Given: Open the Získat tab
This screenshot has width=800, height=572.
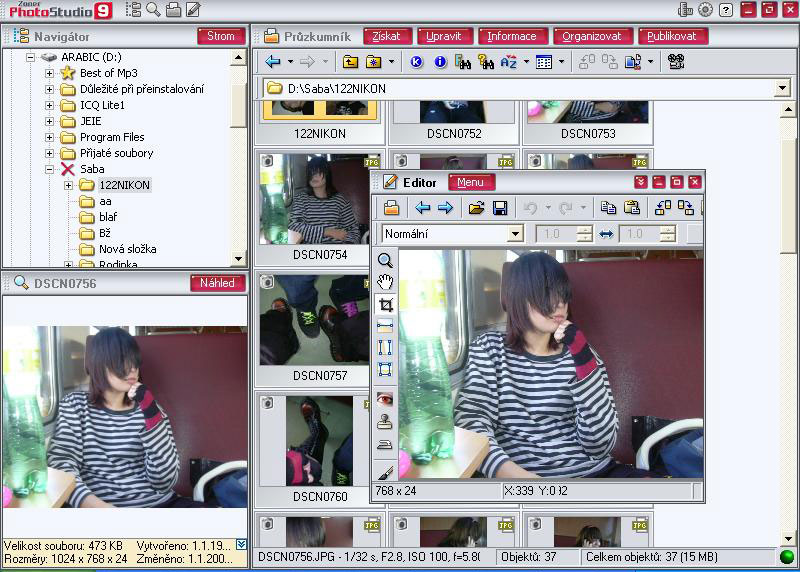Looking at the screenshot, I should pyautogui.click(x=387, y=36).
